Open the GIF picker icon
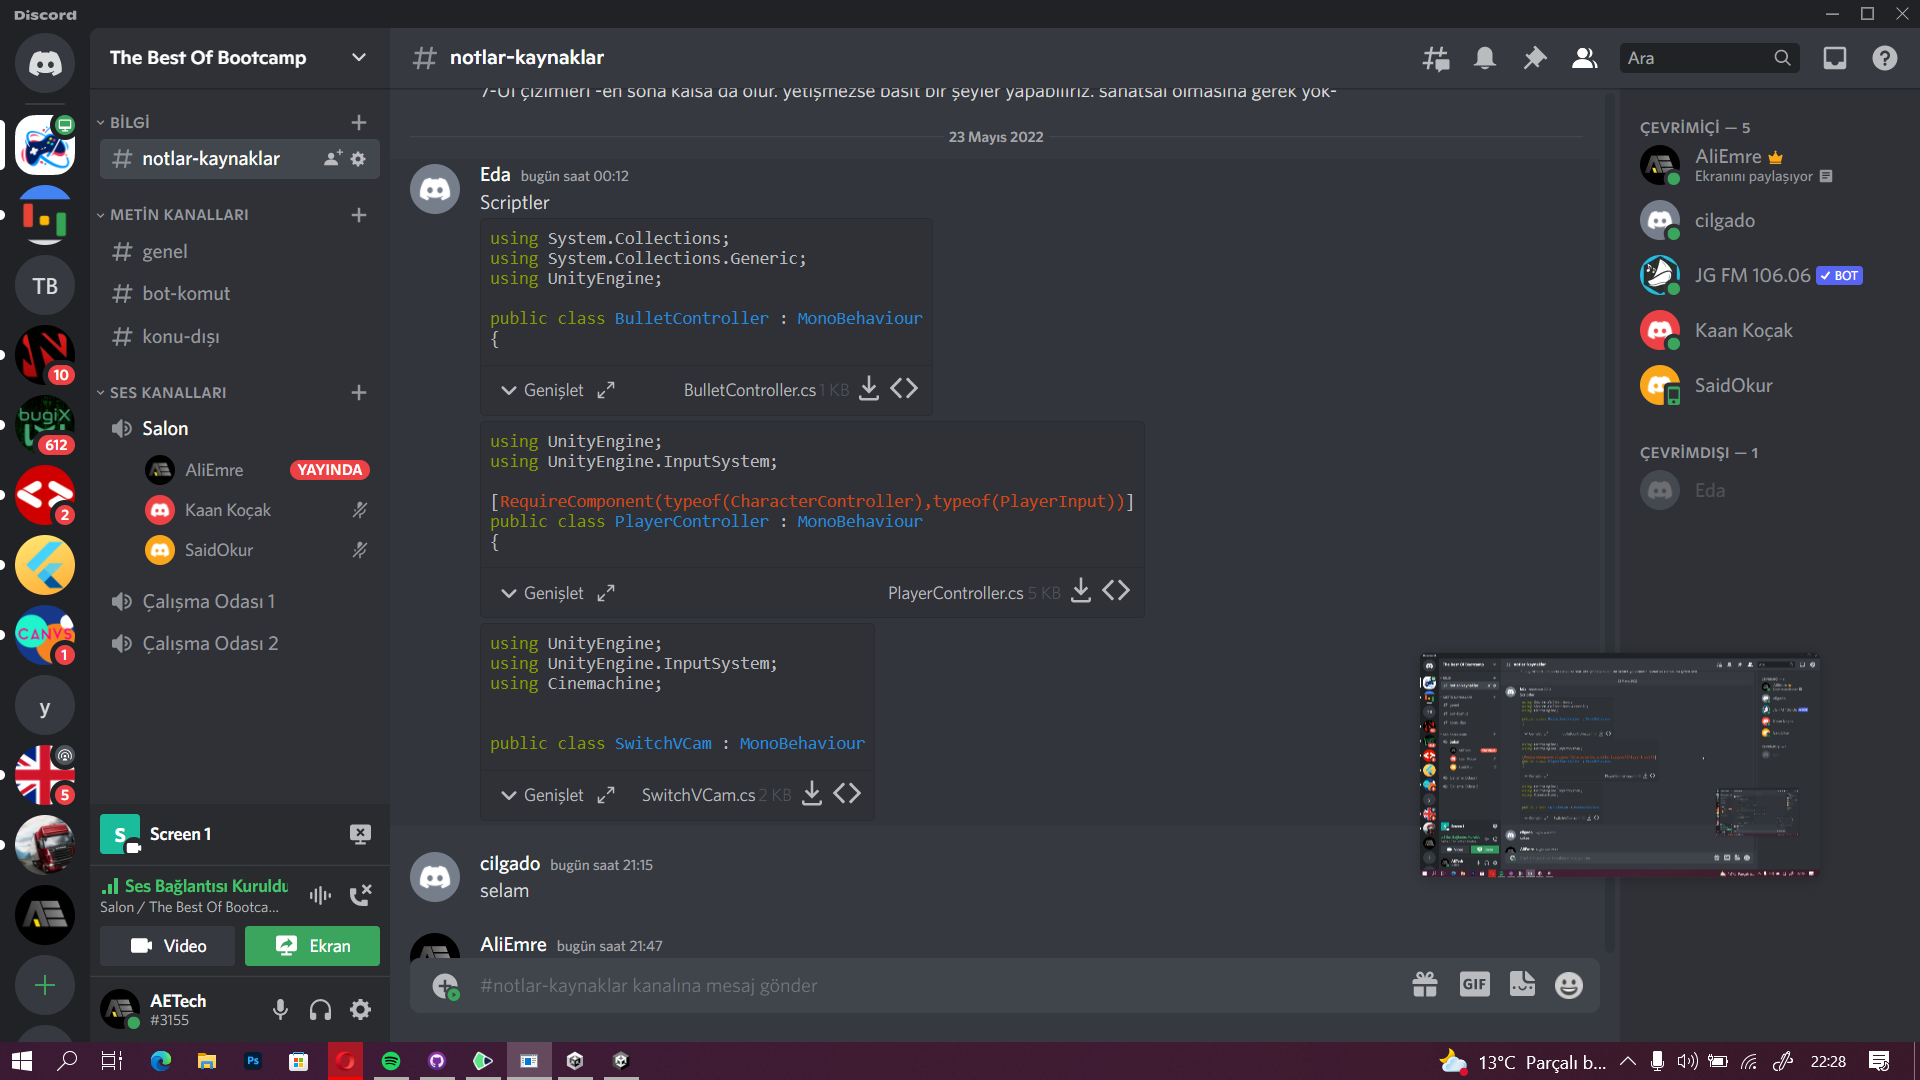This screenshot has width=1920, height=1080. coord(1474,984)
